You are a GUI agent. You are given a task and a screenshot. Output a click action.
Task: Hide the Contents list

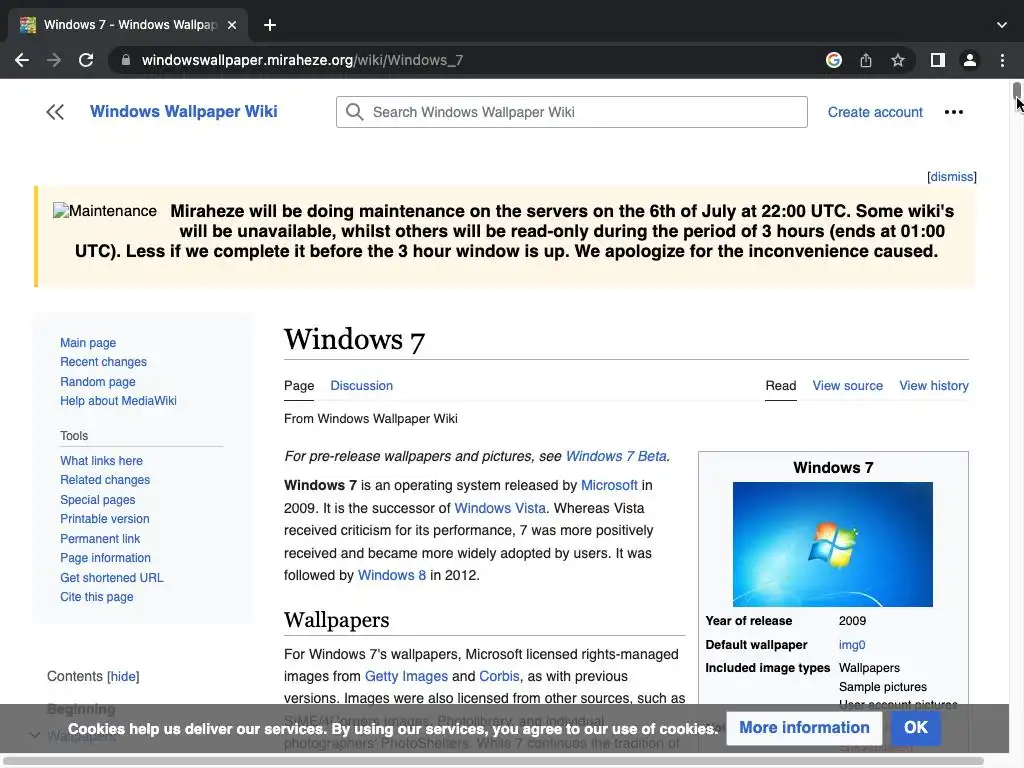[x=123, y=677]
